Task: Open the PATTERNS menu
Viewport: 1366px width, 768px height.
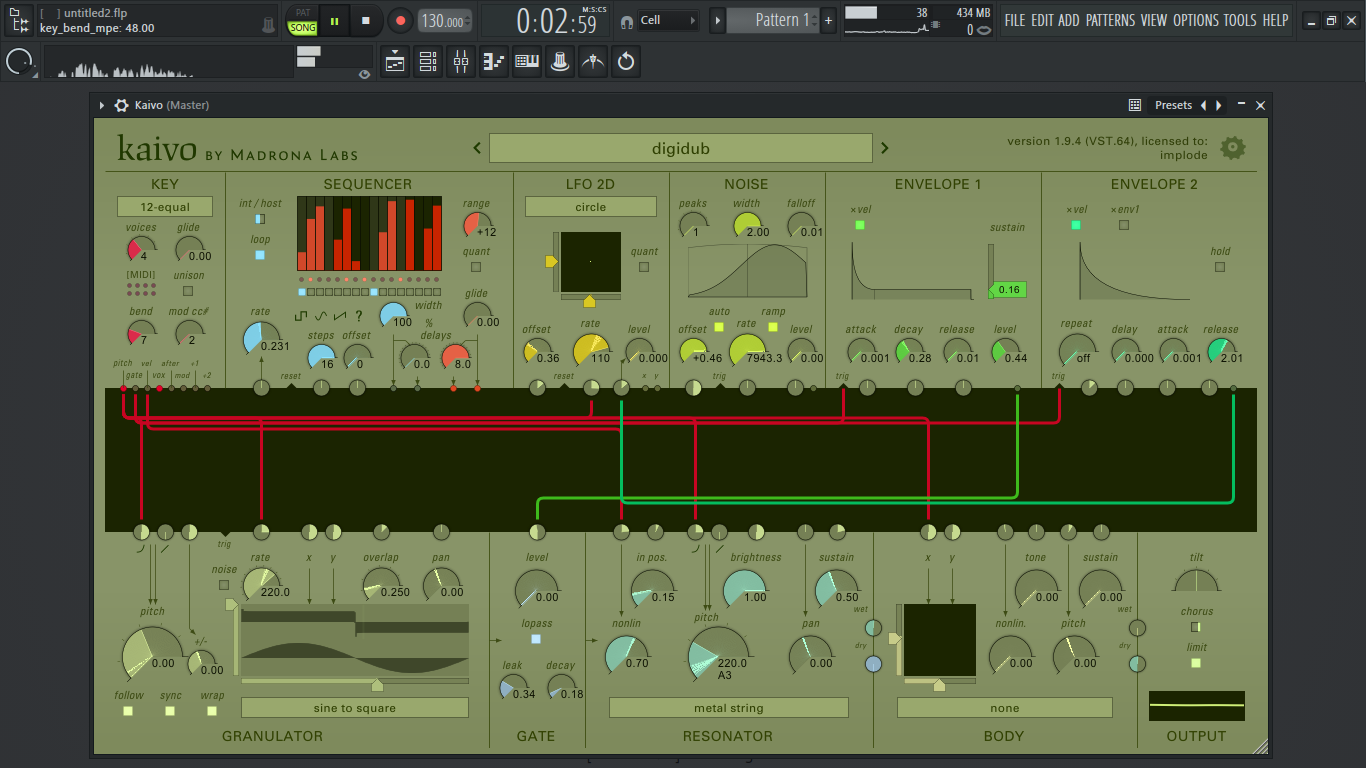Action: pyautogui.click(x=1111, y=20)
